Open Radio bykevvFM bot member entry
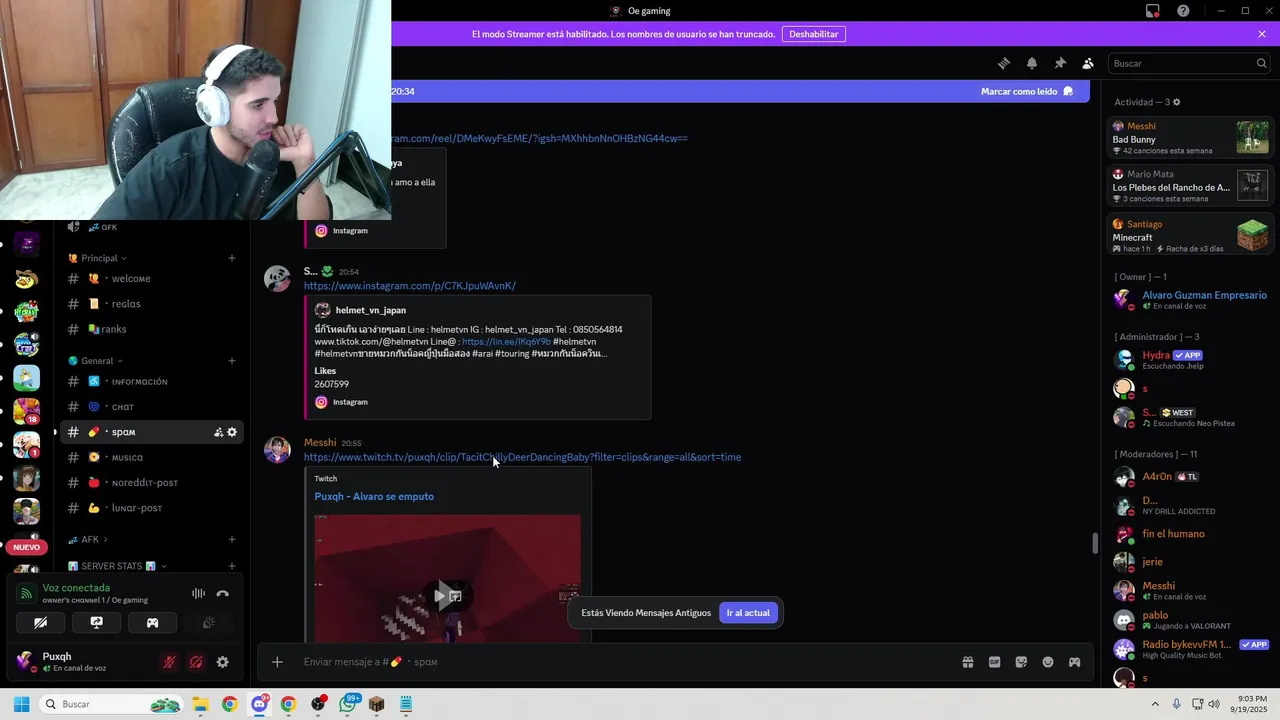Viewport: 1280px width, 720px height. pos(1190,649)
